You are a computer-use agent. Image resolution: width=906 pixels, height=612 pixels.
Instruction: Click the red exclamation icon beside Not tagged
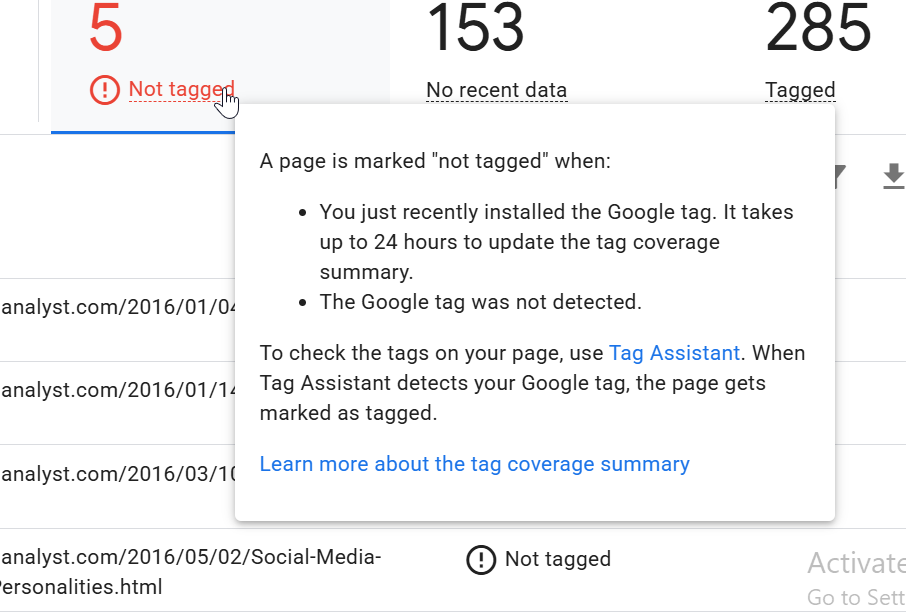pyautogui.click(x=105, y=90)
